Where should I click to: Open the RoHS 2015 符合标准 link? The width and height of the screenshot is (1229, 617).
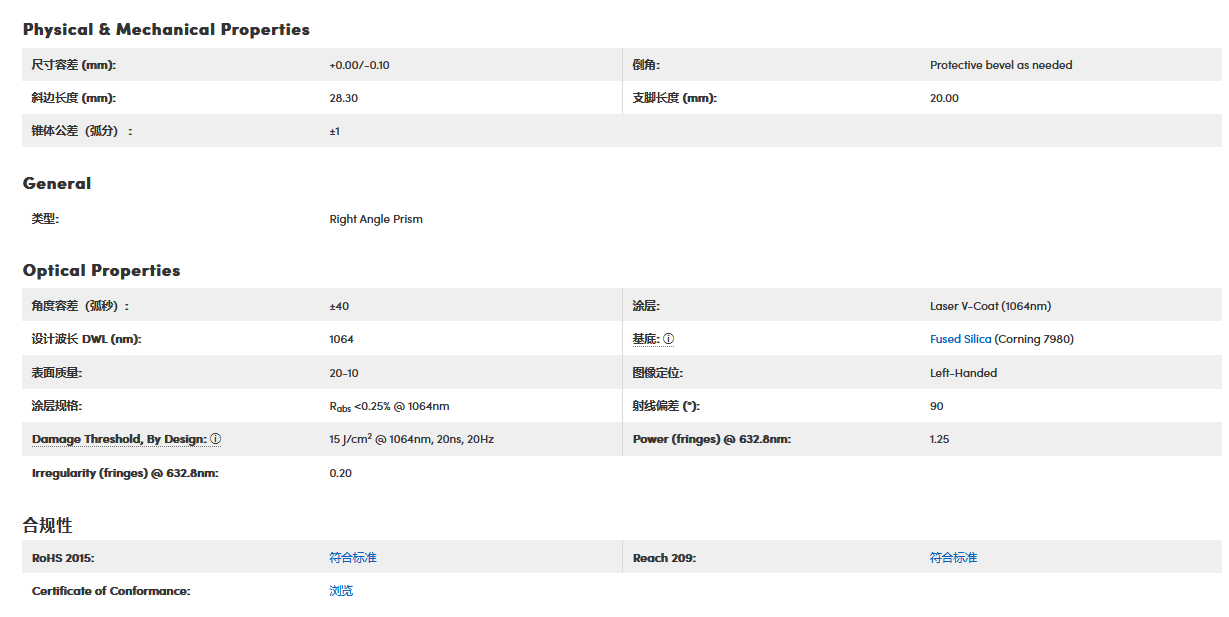click(352, 557)
